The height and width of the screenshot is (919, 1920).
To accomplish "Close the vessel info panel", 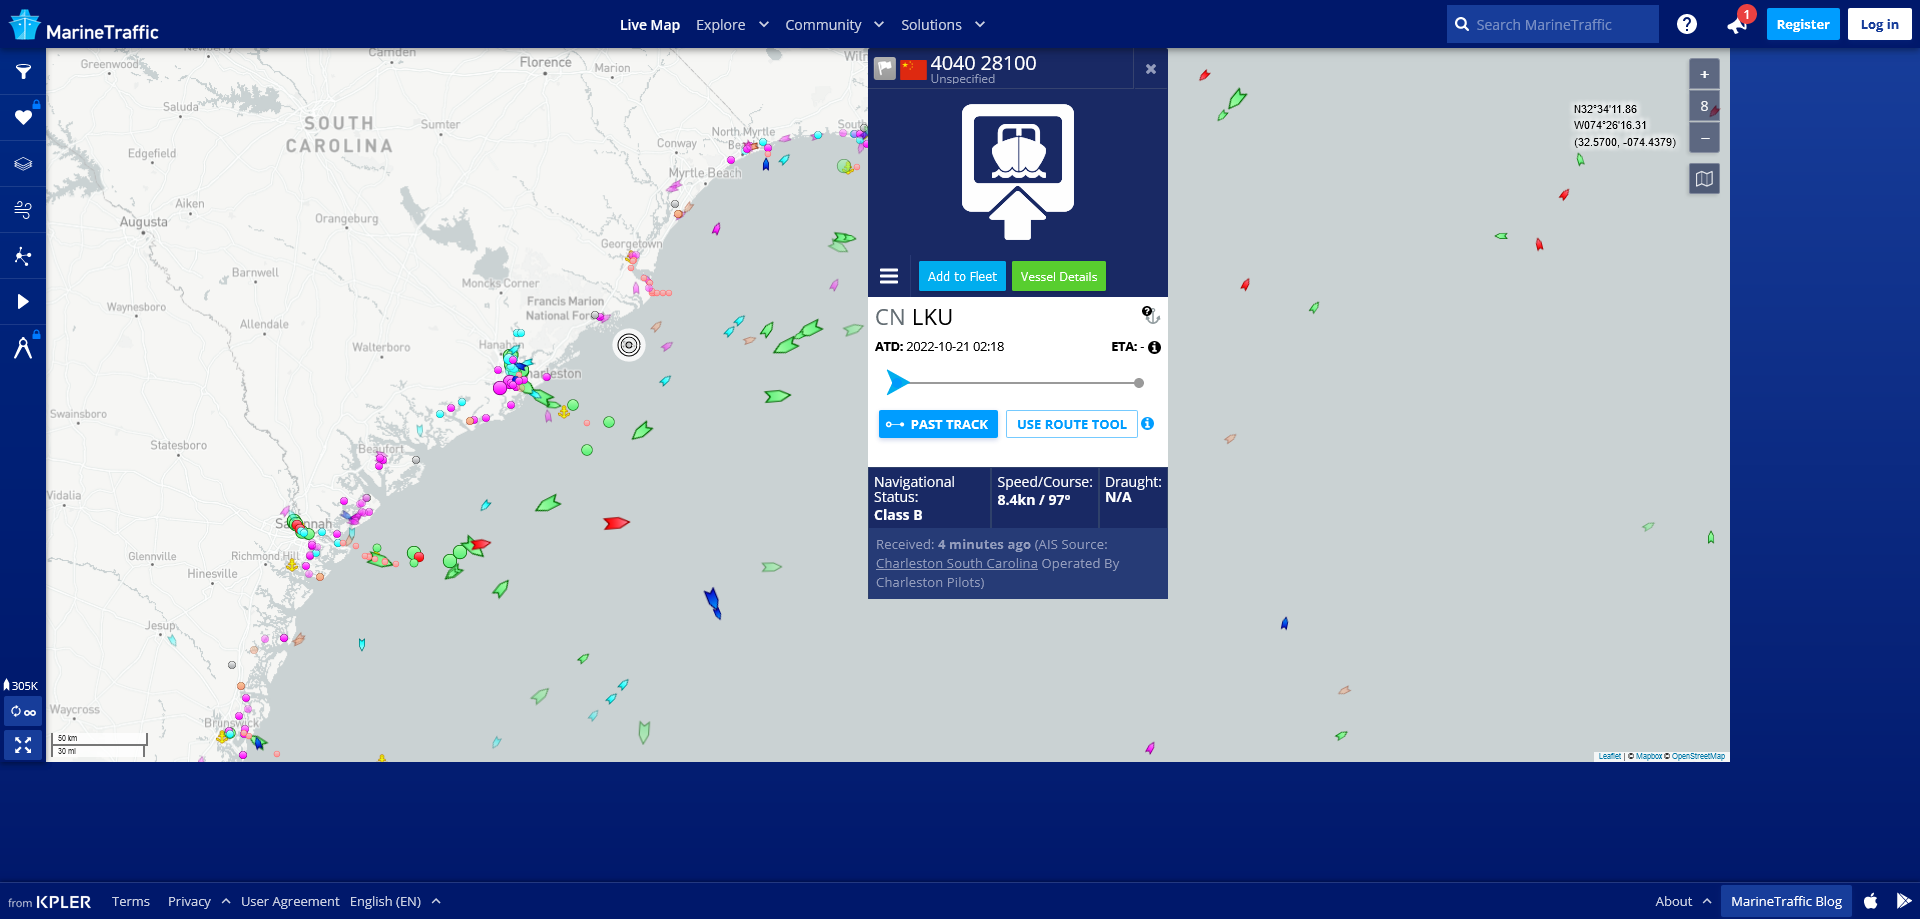I will click(1151, 69).
